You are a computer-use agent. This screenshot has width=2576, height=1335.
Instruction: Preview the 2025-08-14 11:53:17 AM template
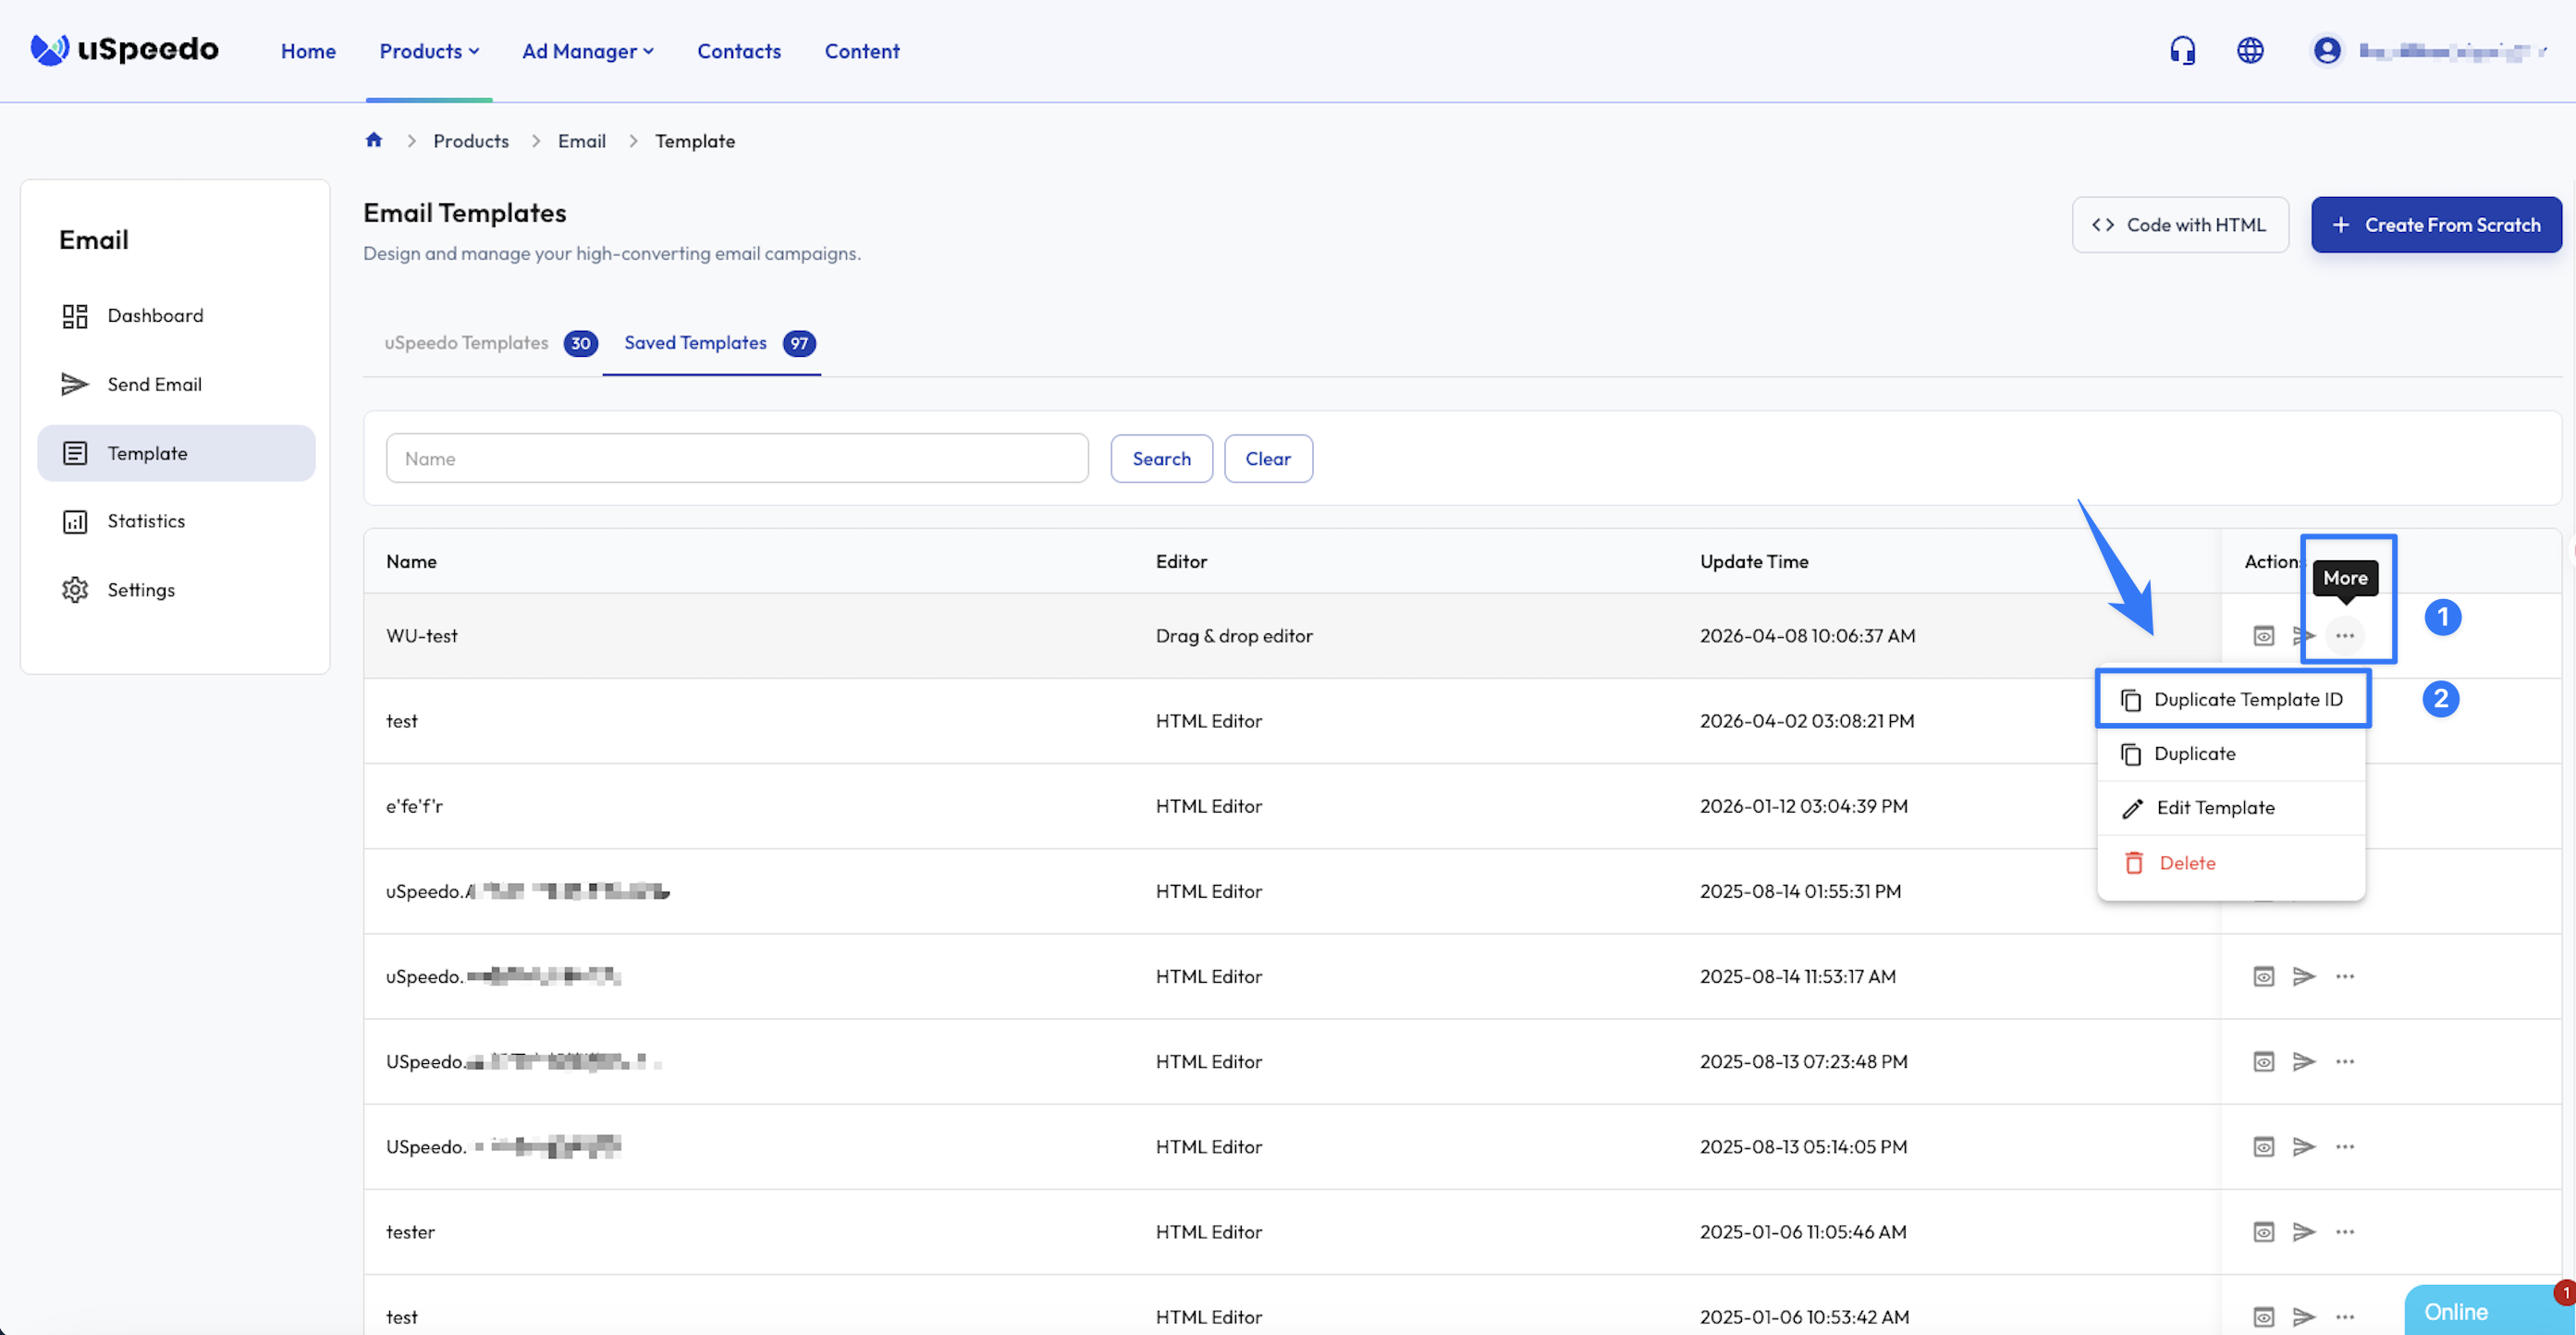pos(2264,977)
